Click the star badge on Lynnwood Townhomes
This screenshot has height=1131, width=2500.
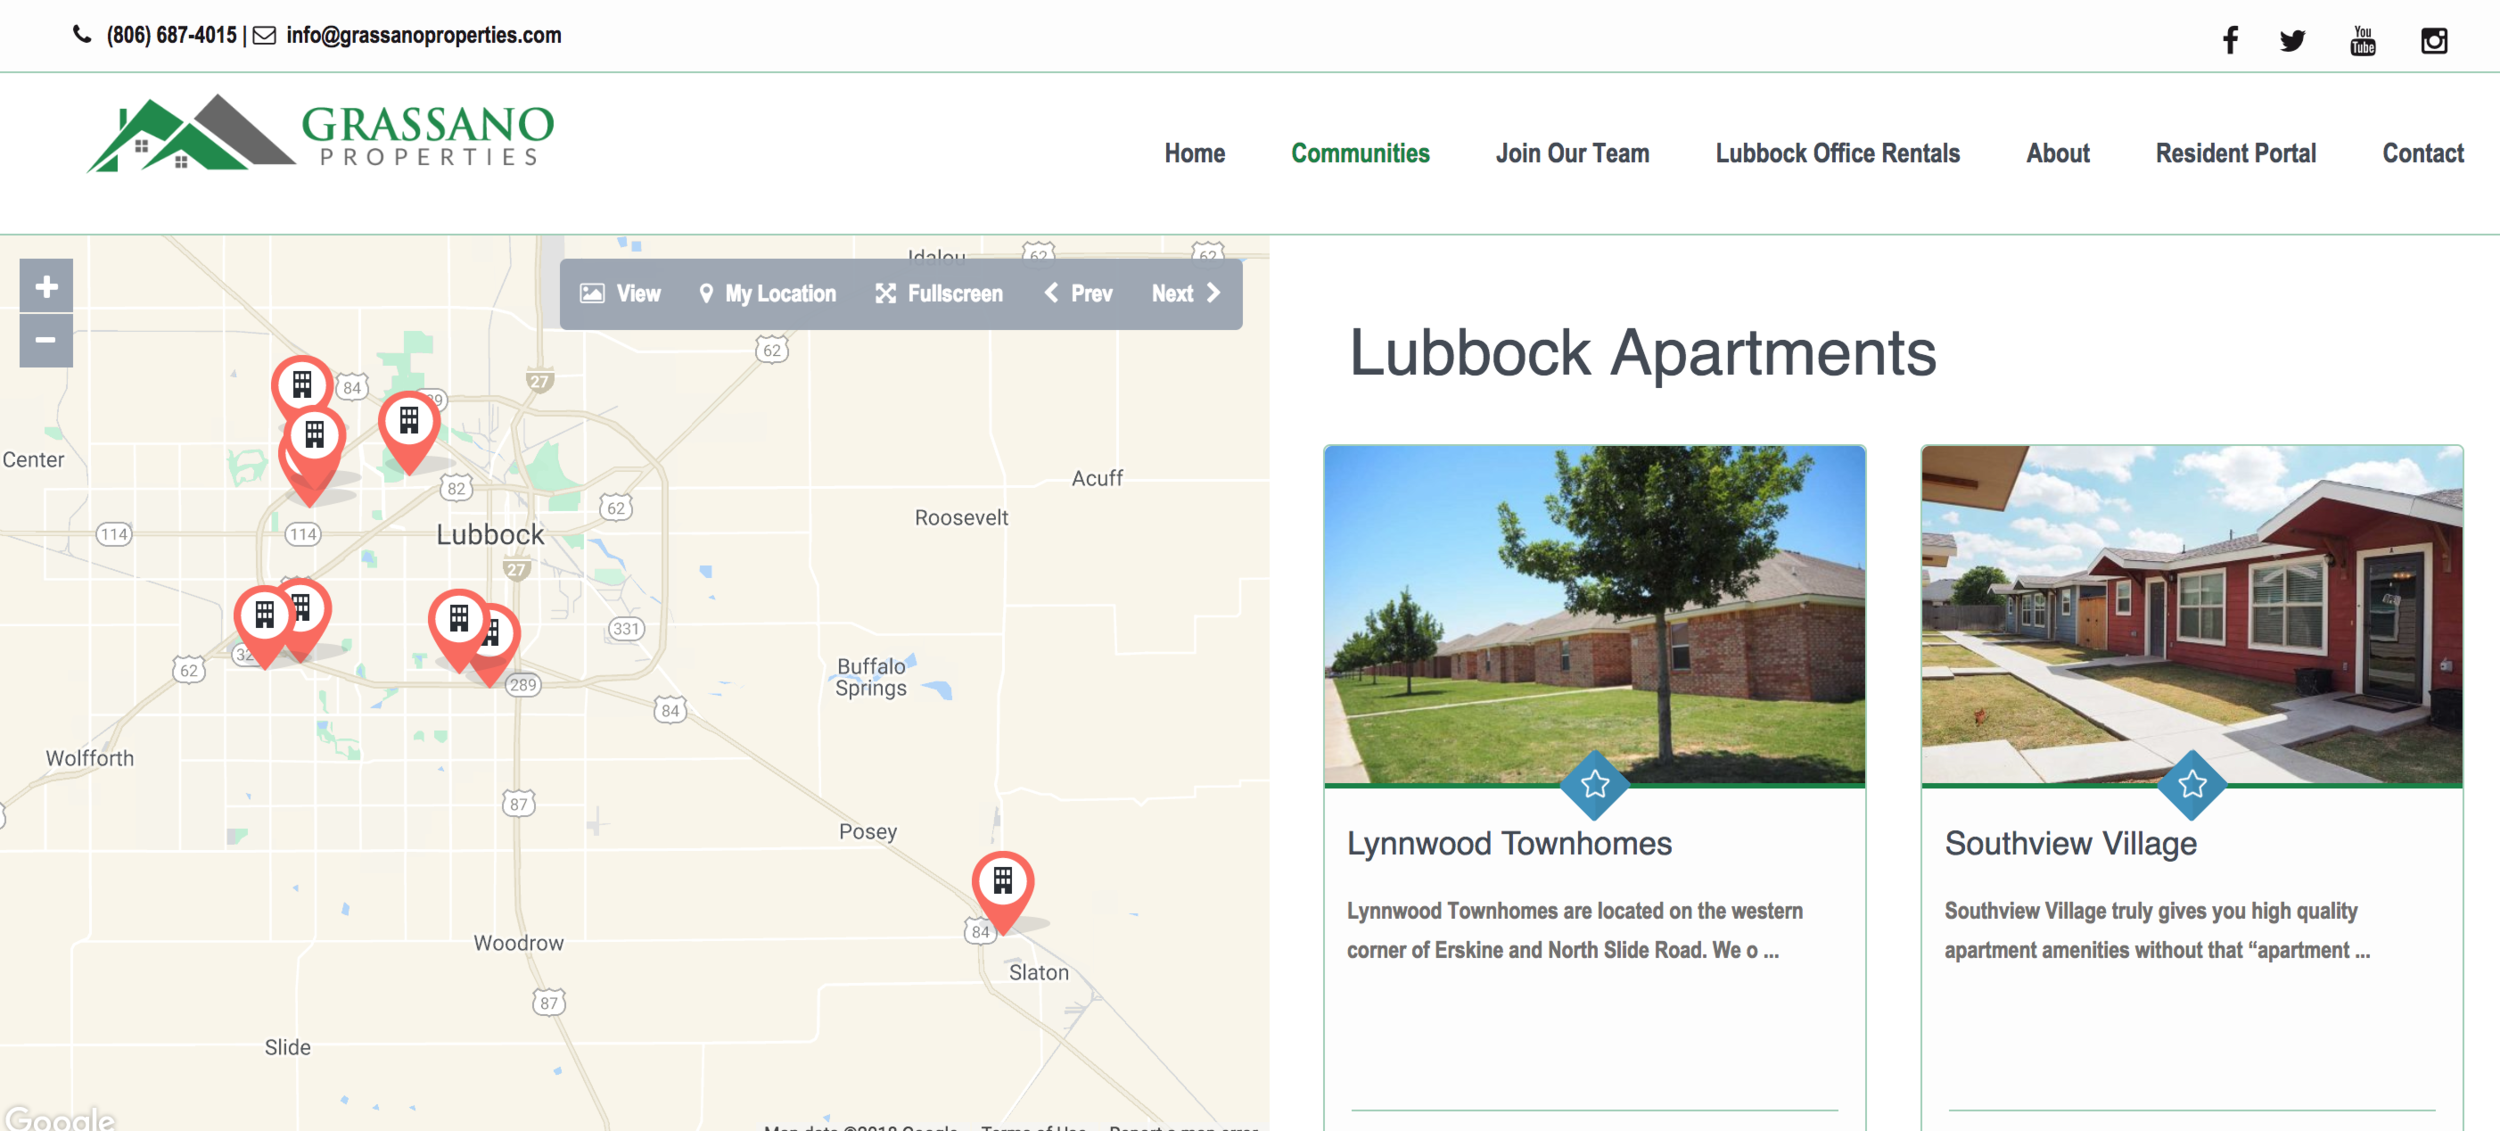pyautogui.click(x=1594, y=784)
